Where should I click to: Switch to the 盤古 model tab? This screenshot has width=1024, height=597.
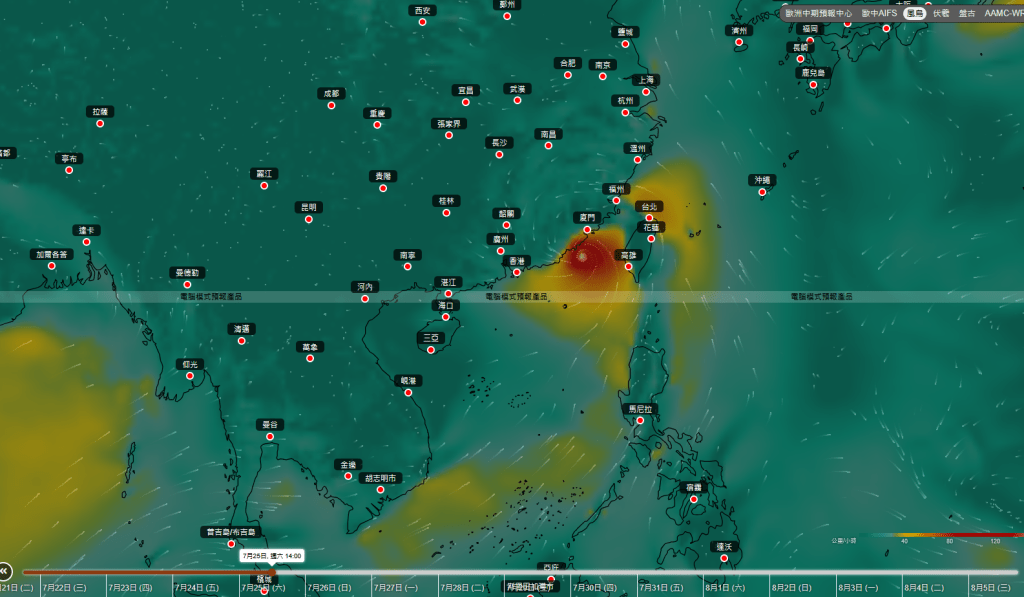[967, 13]
